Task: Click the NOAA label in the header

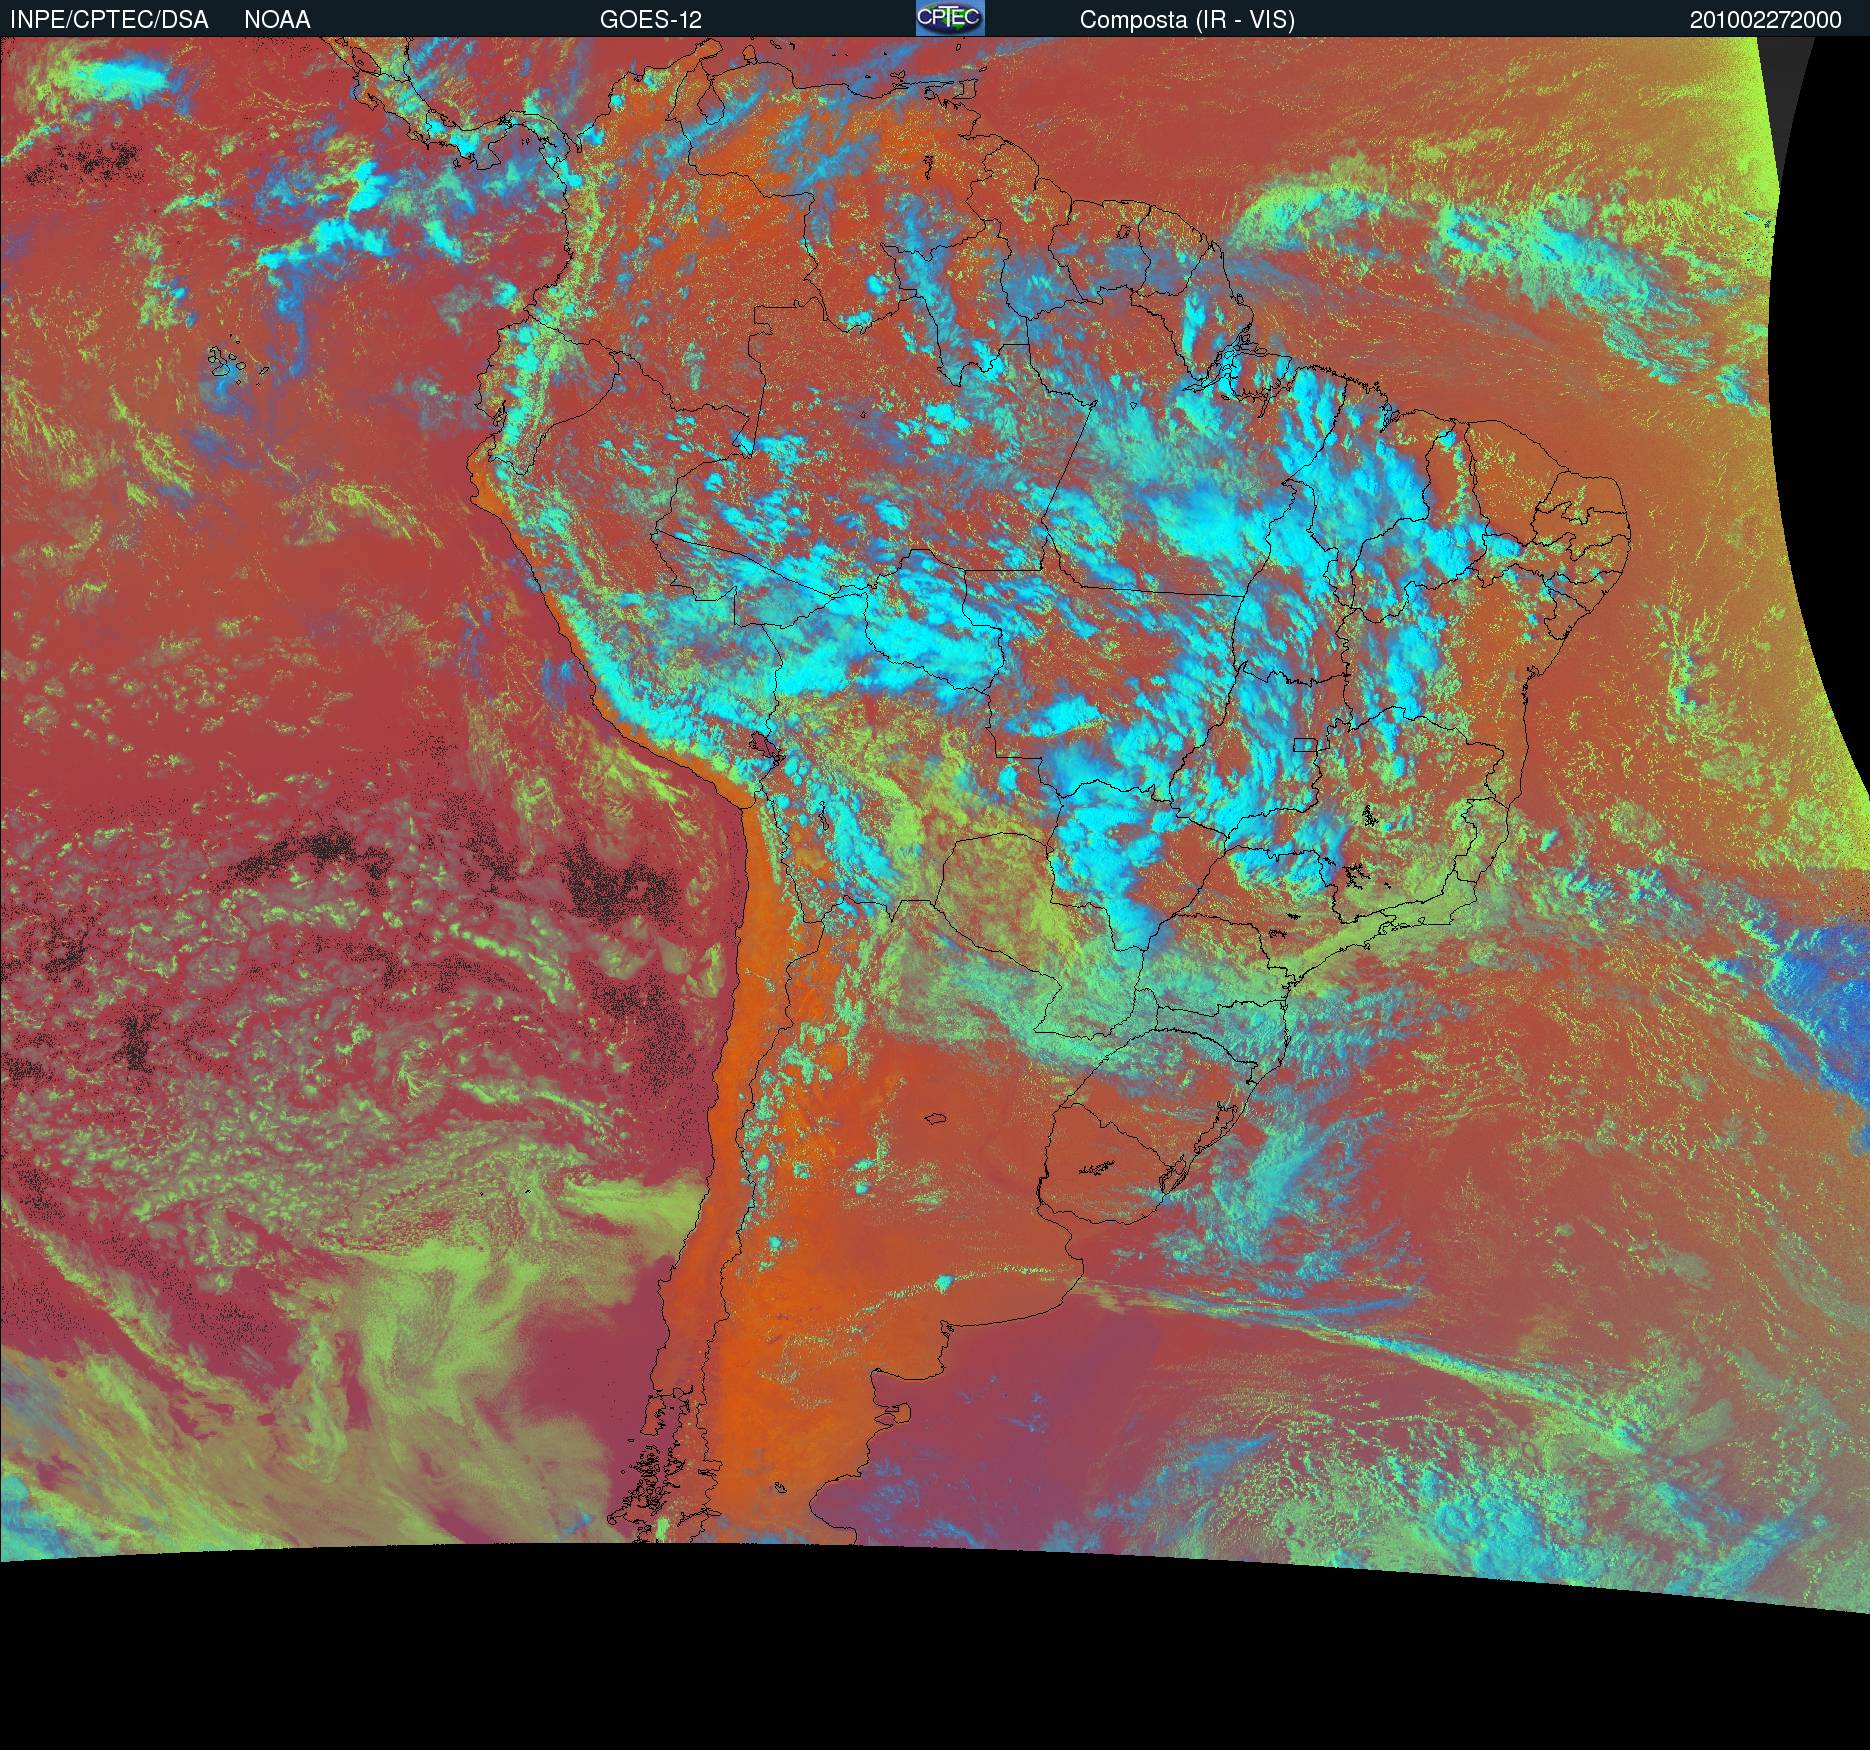Action: 277,20
